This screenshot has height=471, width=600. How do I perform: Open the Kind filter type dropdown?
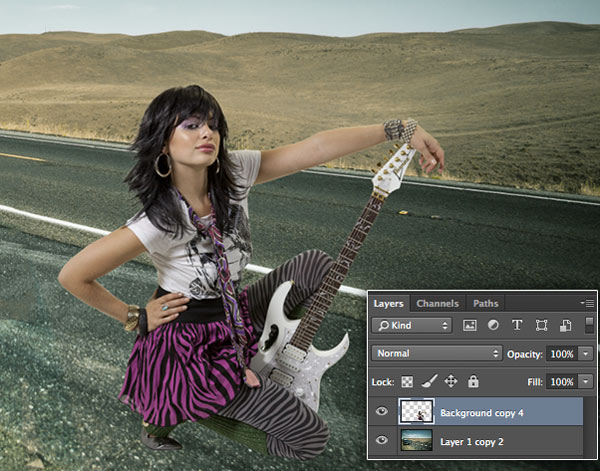pos(411,325)
